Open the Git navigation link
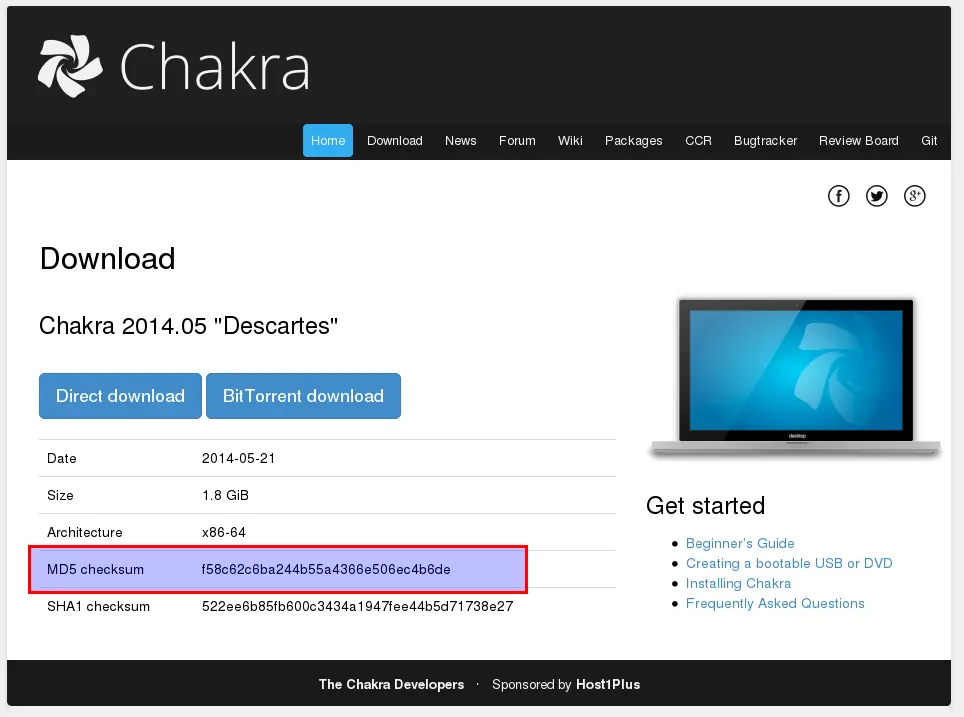The height and width of the screenshot is (717, 964). (929, 141)
